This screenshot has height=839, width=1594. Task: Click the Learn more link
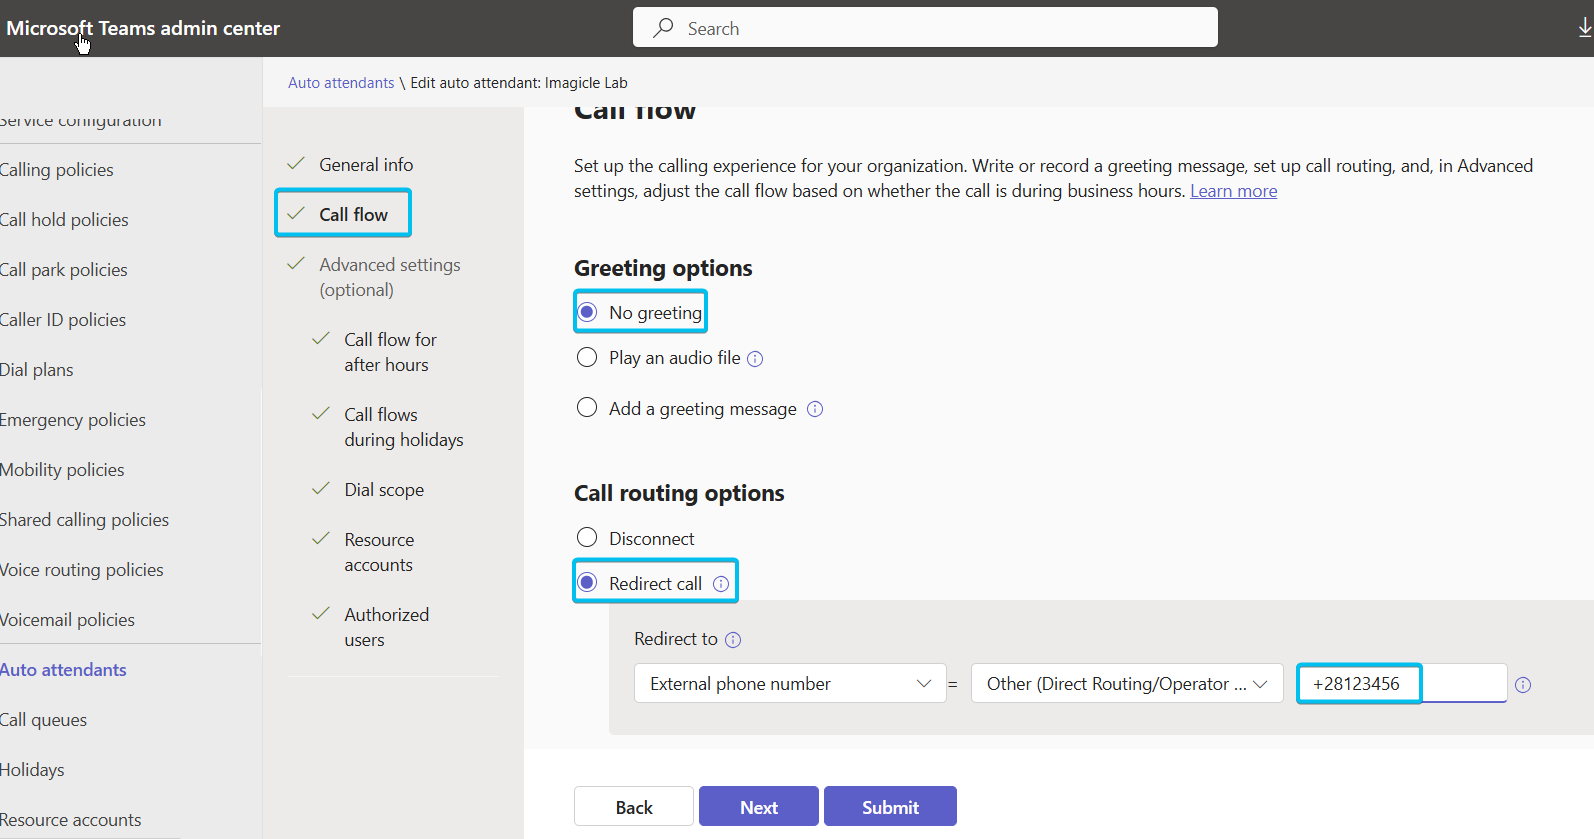[x=1233, y=191]
